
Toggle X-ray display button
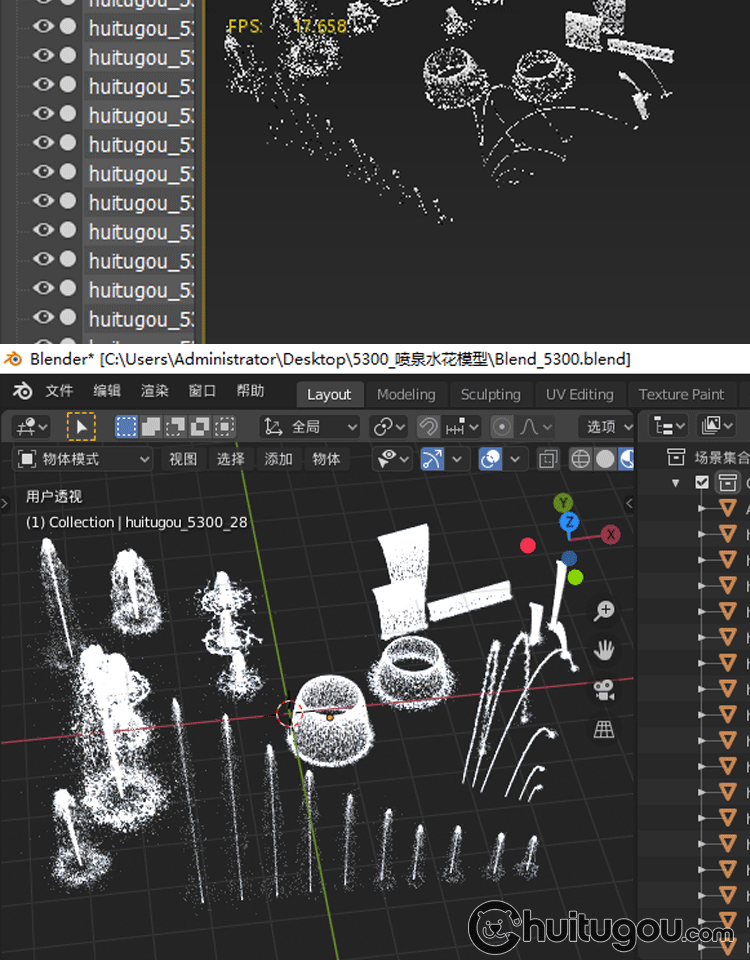coord(547,459)
